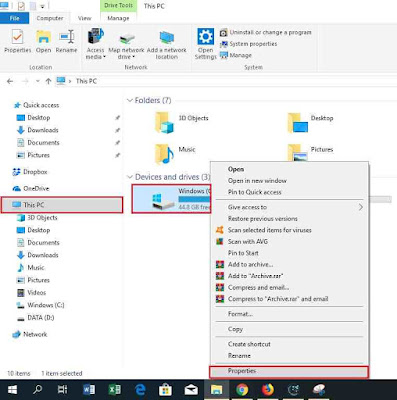Click the taskbar Search icon
The image size is (397, 400).
(x=38, y=390)
